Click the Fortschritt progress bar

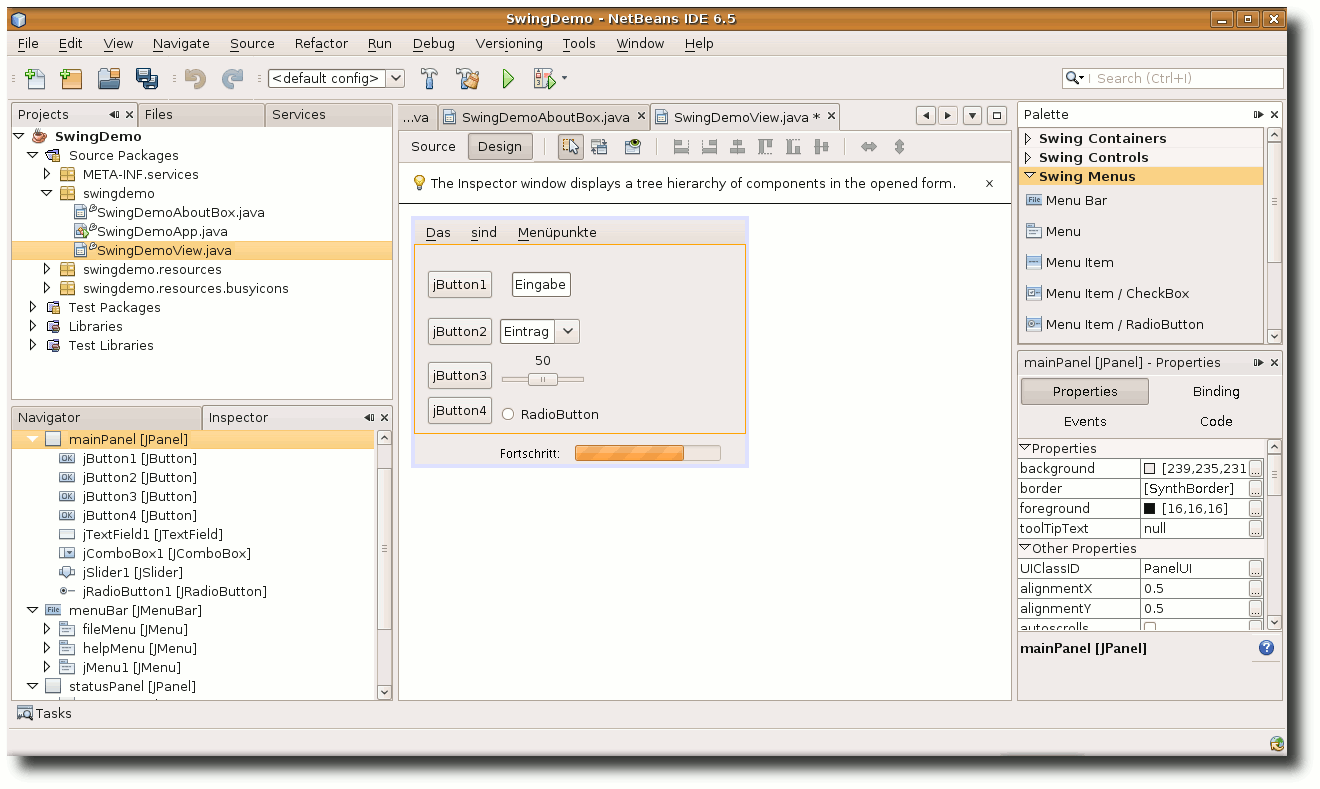coord(647,453)
